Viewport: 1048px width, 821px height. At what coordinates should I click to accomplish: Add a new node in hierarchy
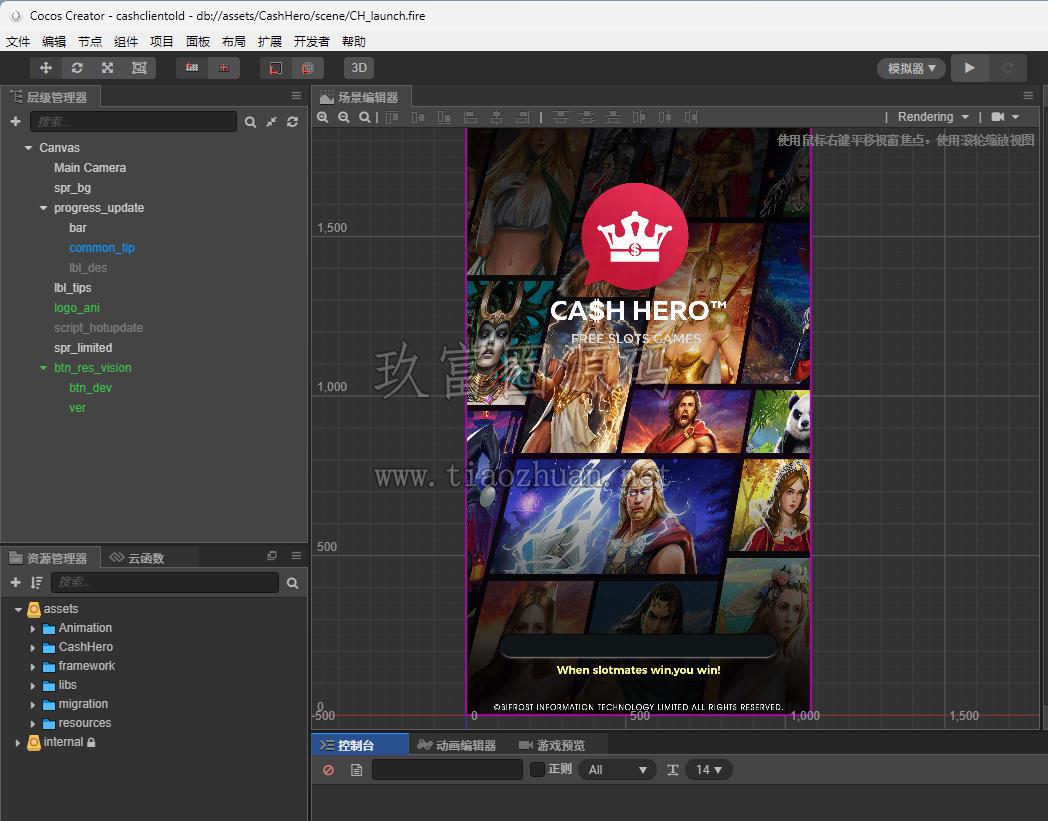[15, 121]
